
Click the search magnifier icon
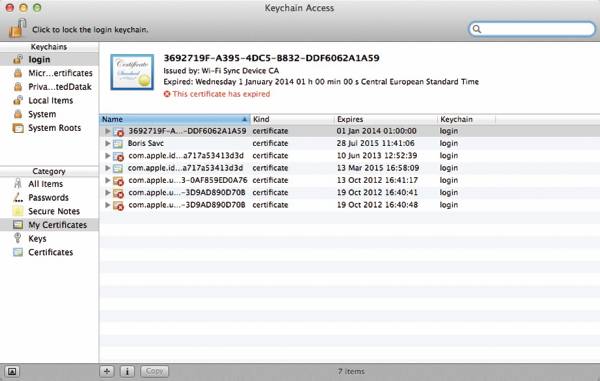477,29
